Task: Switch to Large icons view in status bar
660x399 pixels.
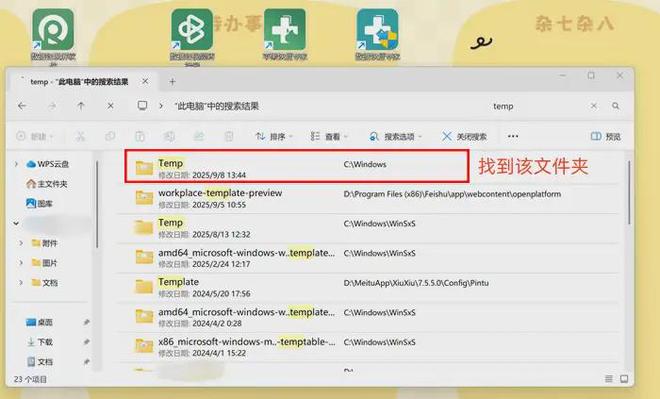Action: coord(624,379)
